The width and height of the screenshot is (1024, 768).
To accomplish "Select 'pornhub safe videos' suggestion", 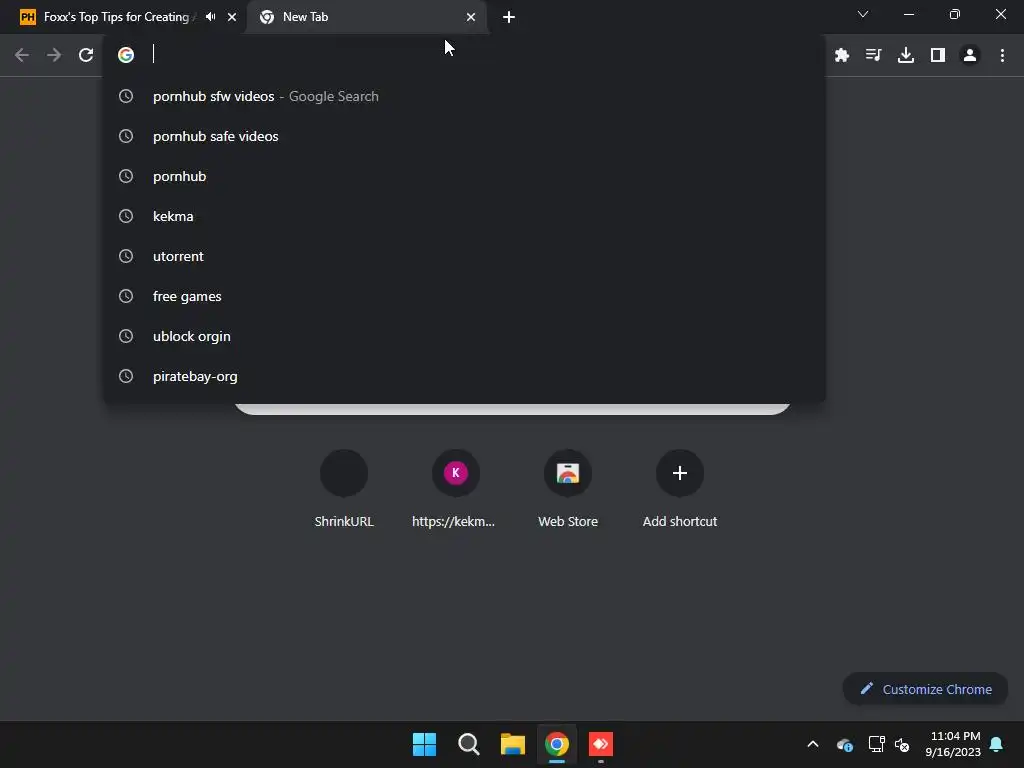I will pos(464,136).
